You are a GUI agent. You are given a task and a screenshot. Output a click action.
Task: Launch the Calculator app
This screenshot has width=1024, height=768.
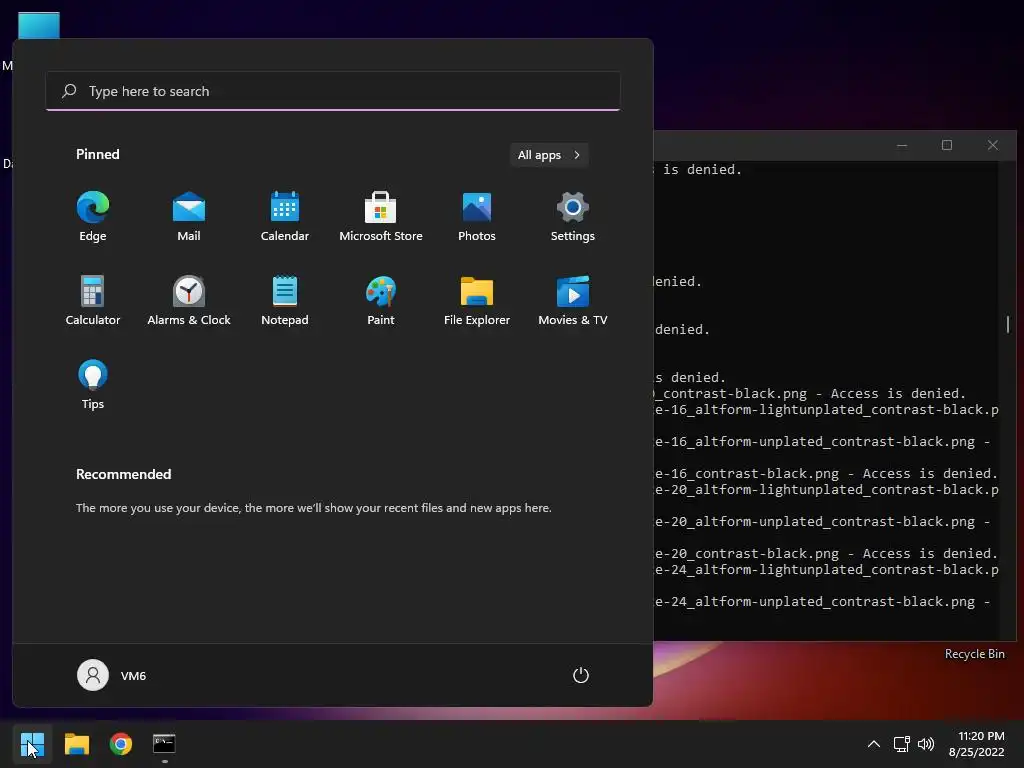click(x=93, y=300)
